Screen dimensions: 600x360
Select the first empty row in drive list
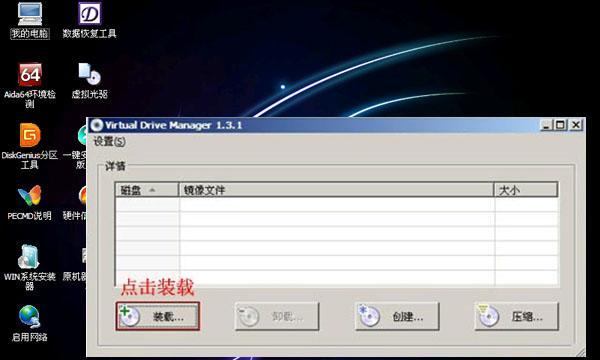click(336, 205)
